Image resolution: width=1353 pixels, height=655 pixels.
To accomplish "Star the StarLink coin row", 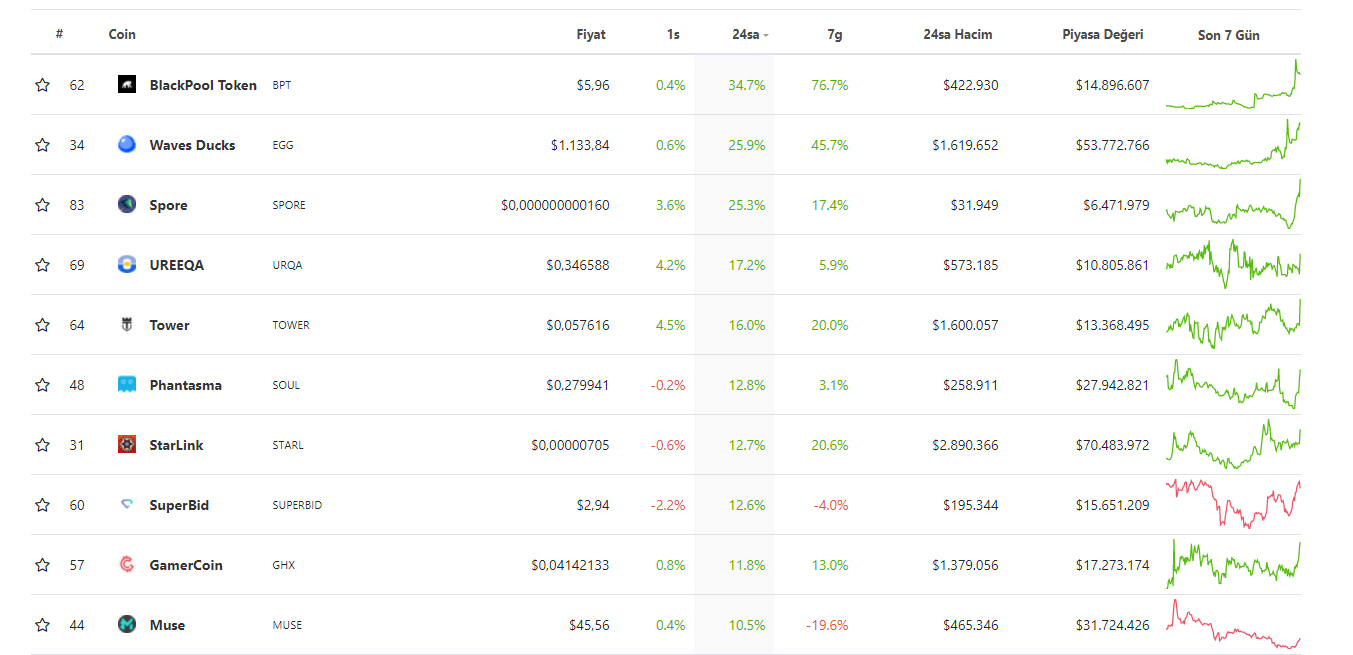I will pyautogui.click(x=42, y=445).
